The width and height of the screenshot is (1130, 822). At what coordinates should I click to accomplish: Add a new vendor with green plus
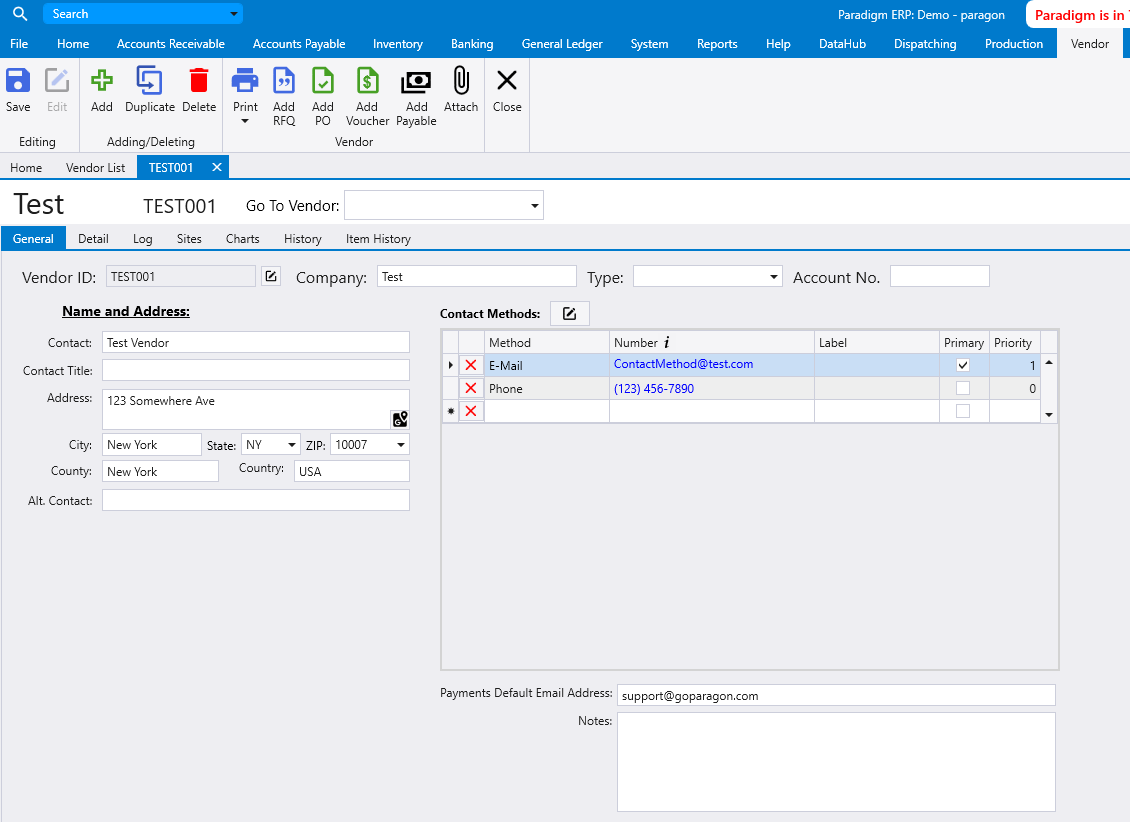point(102,81)
